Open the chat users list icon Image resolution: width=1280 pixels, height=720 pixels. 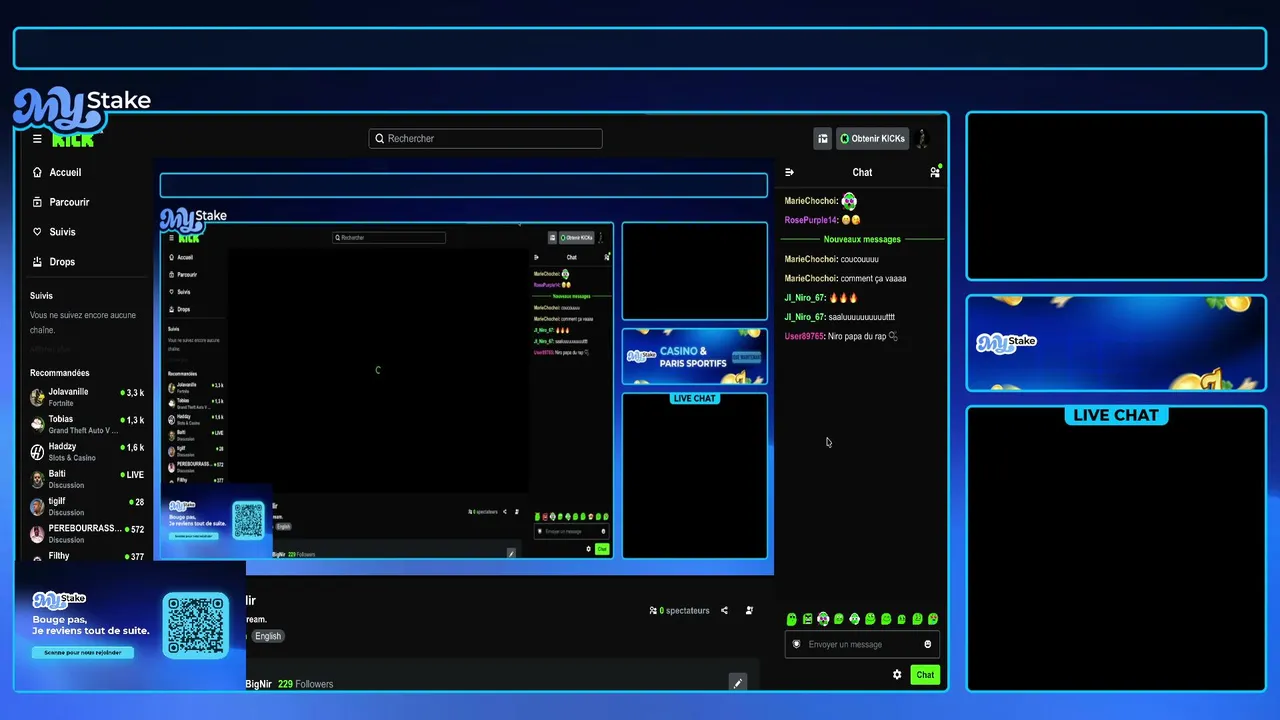coord(935,172)
